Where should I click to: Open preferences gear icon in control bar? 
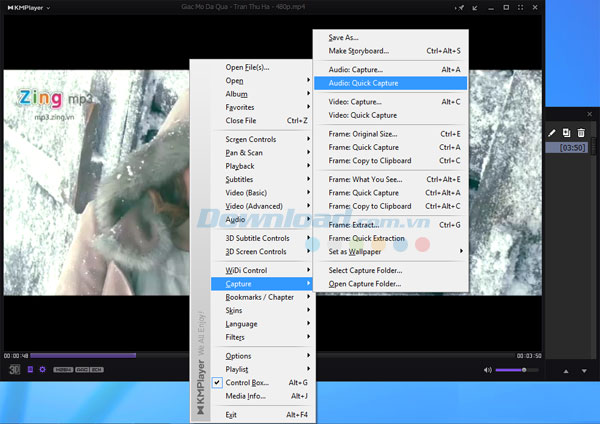(42, 370)
